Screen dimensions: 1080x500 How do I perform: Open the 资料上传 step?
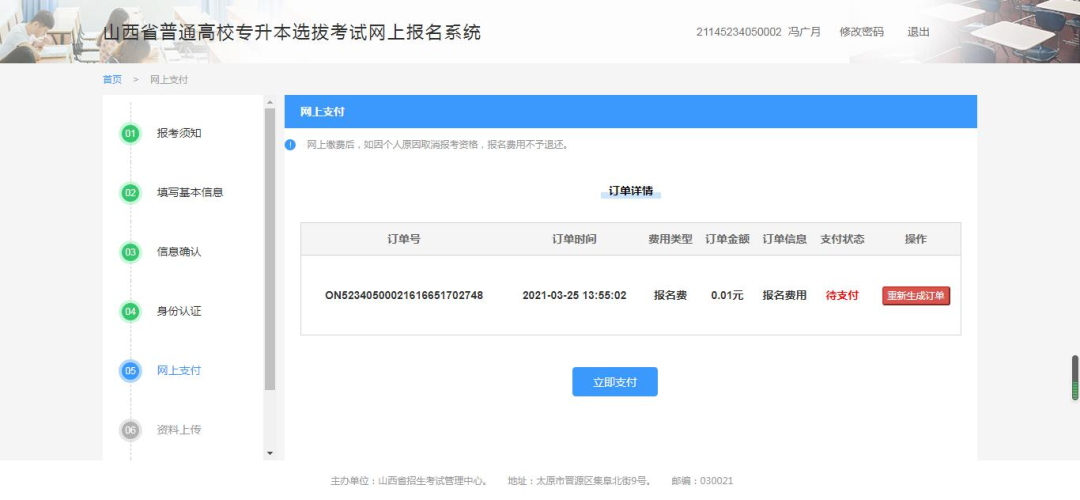tap(179, 430)
